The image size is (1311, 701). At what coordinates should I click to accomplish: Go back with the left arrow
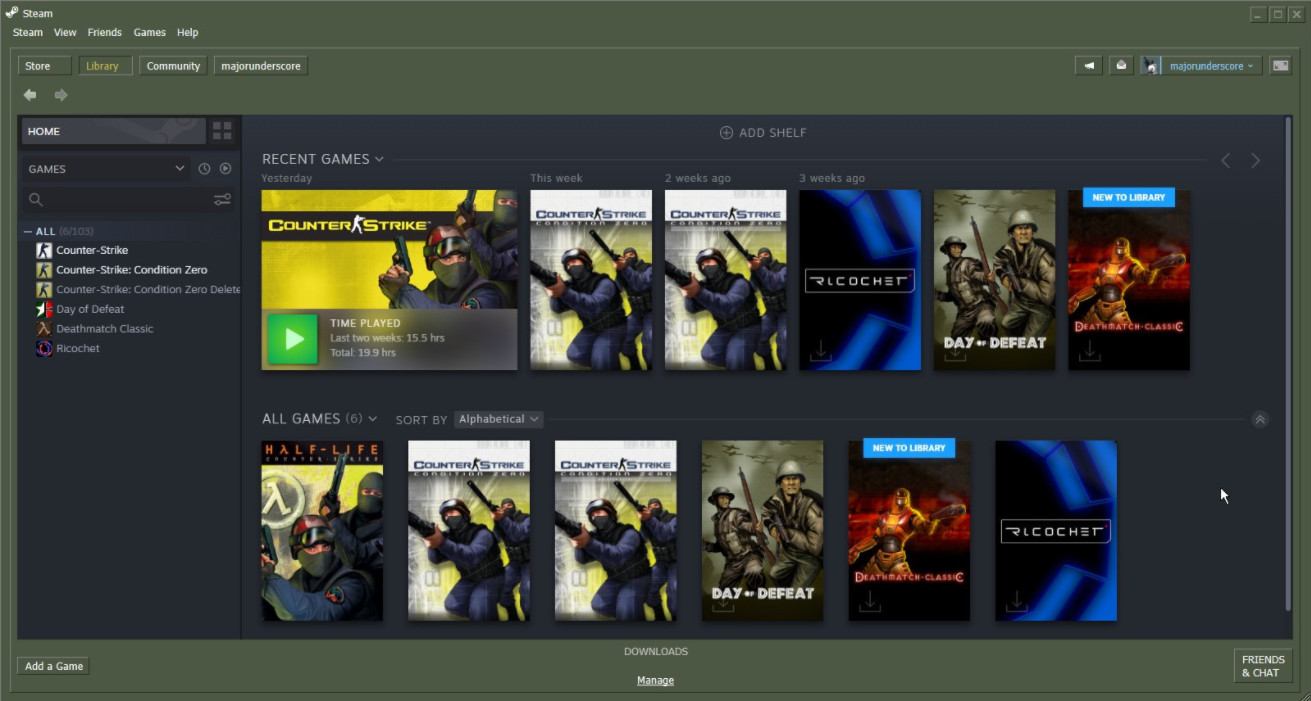(x=30, y=95)
